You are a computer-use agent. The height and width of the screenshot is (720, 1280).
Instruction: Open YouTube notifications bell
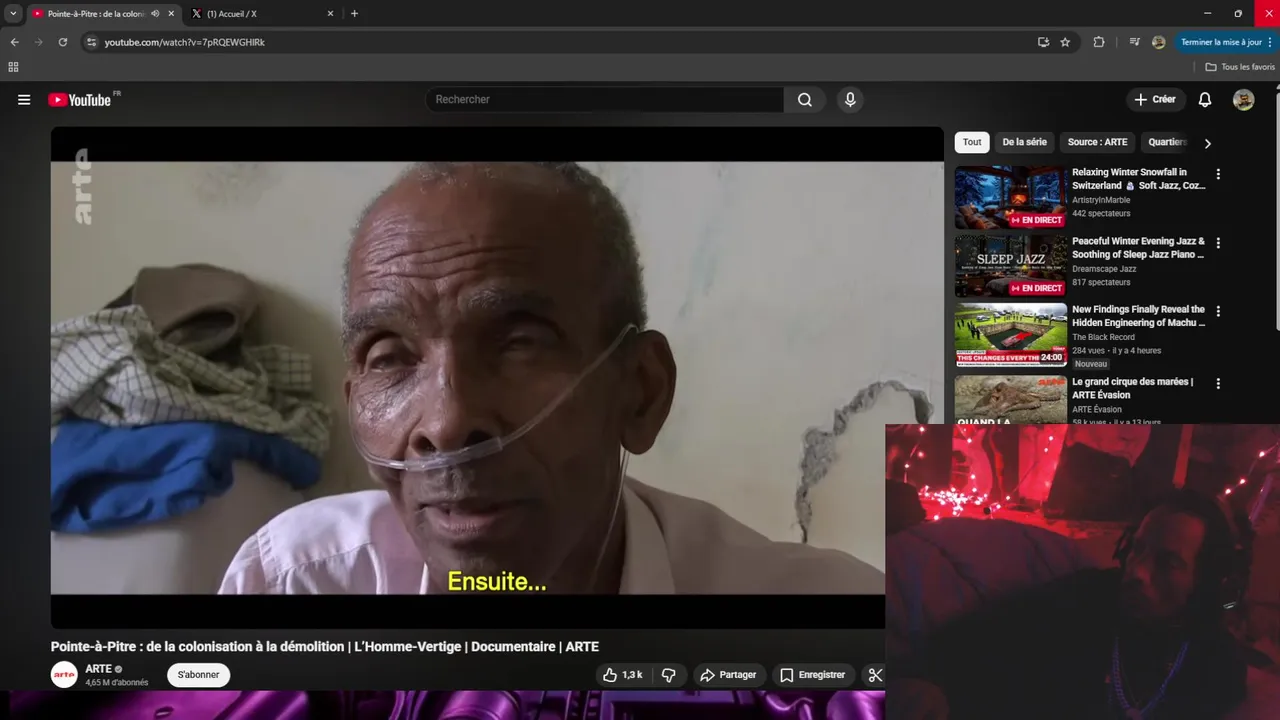tap(1205, 100)
